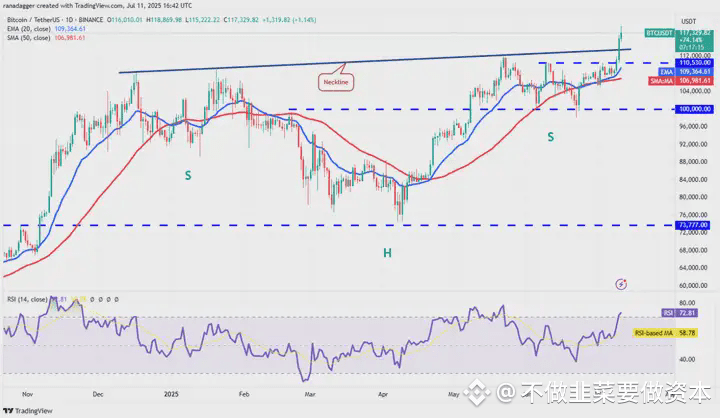Click the 60,000.00 price axis value
The height and width of the screenshot is (418, 720).
[x=693, y=285]
